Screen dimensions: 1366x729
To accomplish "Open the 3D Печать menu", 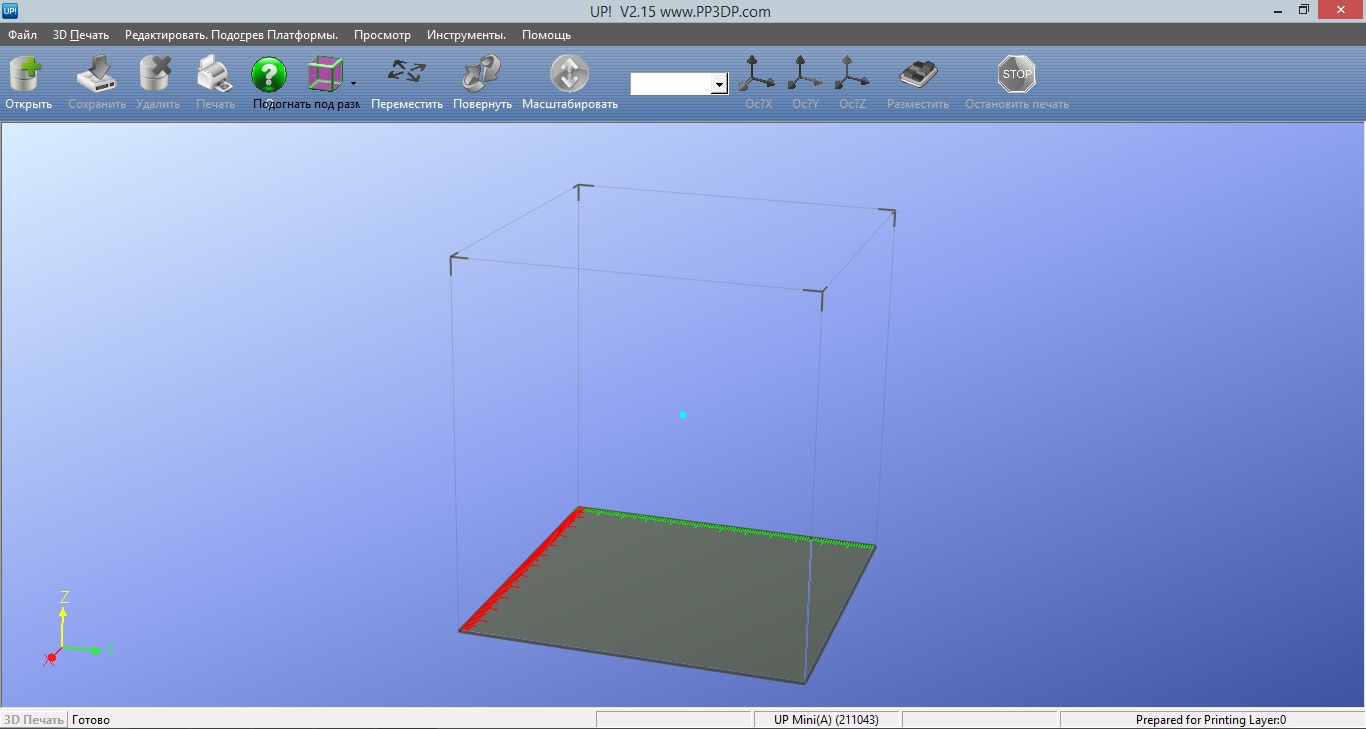I will (81, 35).
